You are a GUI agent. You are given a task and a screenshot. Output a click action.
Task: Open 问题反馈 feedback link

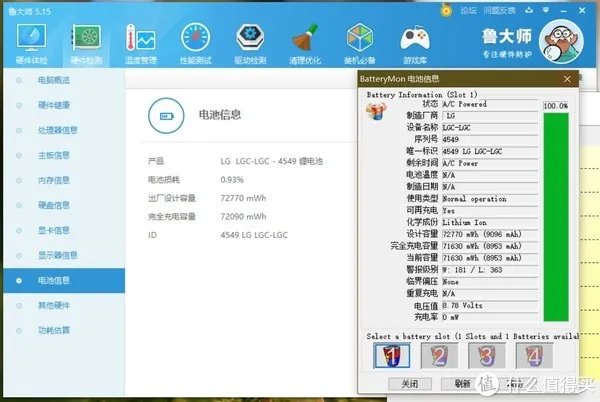(499, 11)
